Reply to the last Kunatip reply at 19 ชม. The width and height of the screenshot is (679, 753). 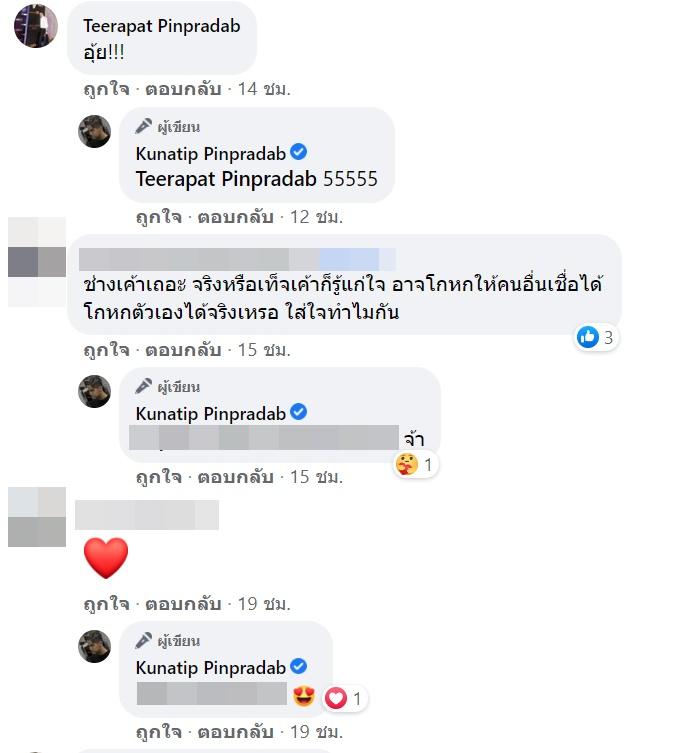pyautogui.click(x=235, y=732)
